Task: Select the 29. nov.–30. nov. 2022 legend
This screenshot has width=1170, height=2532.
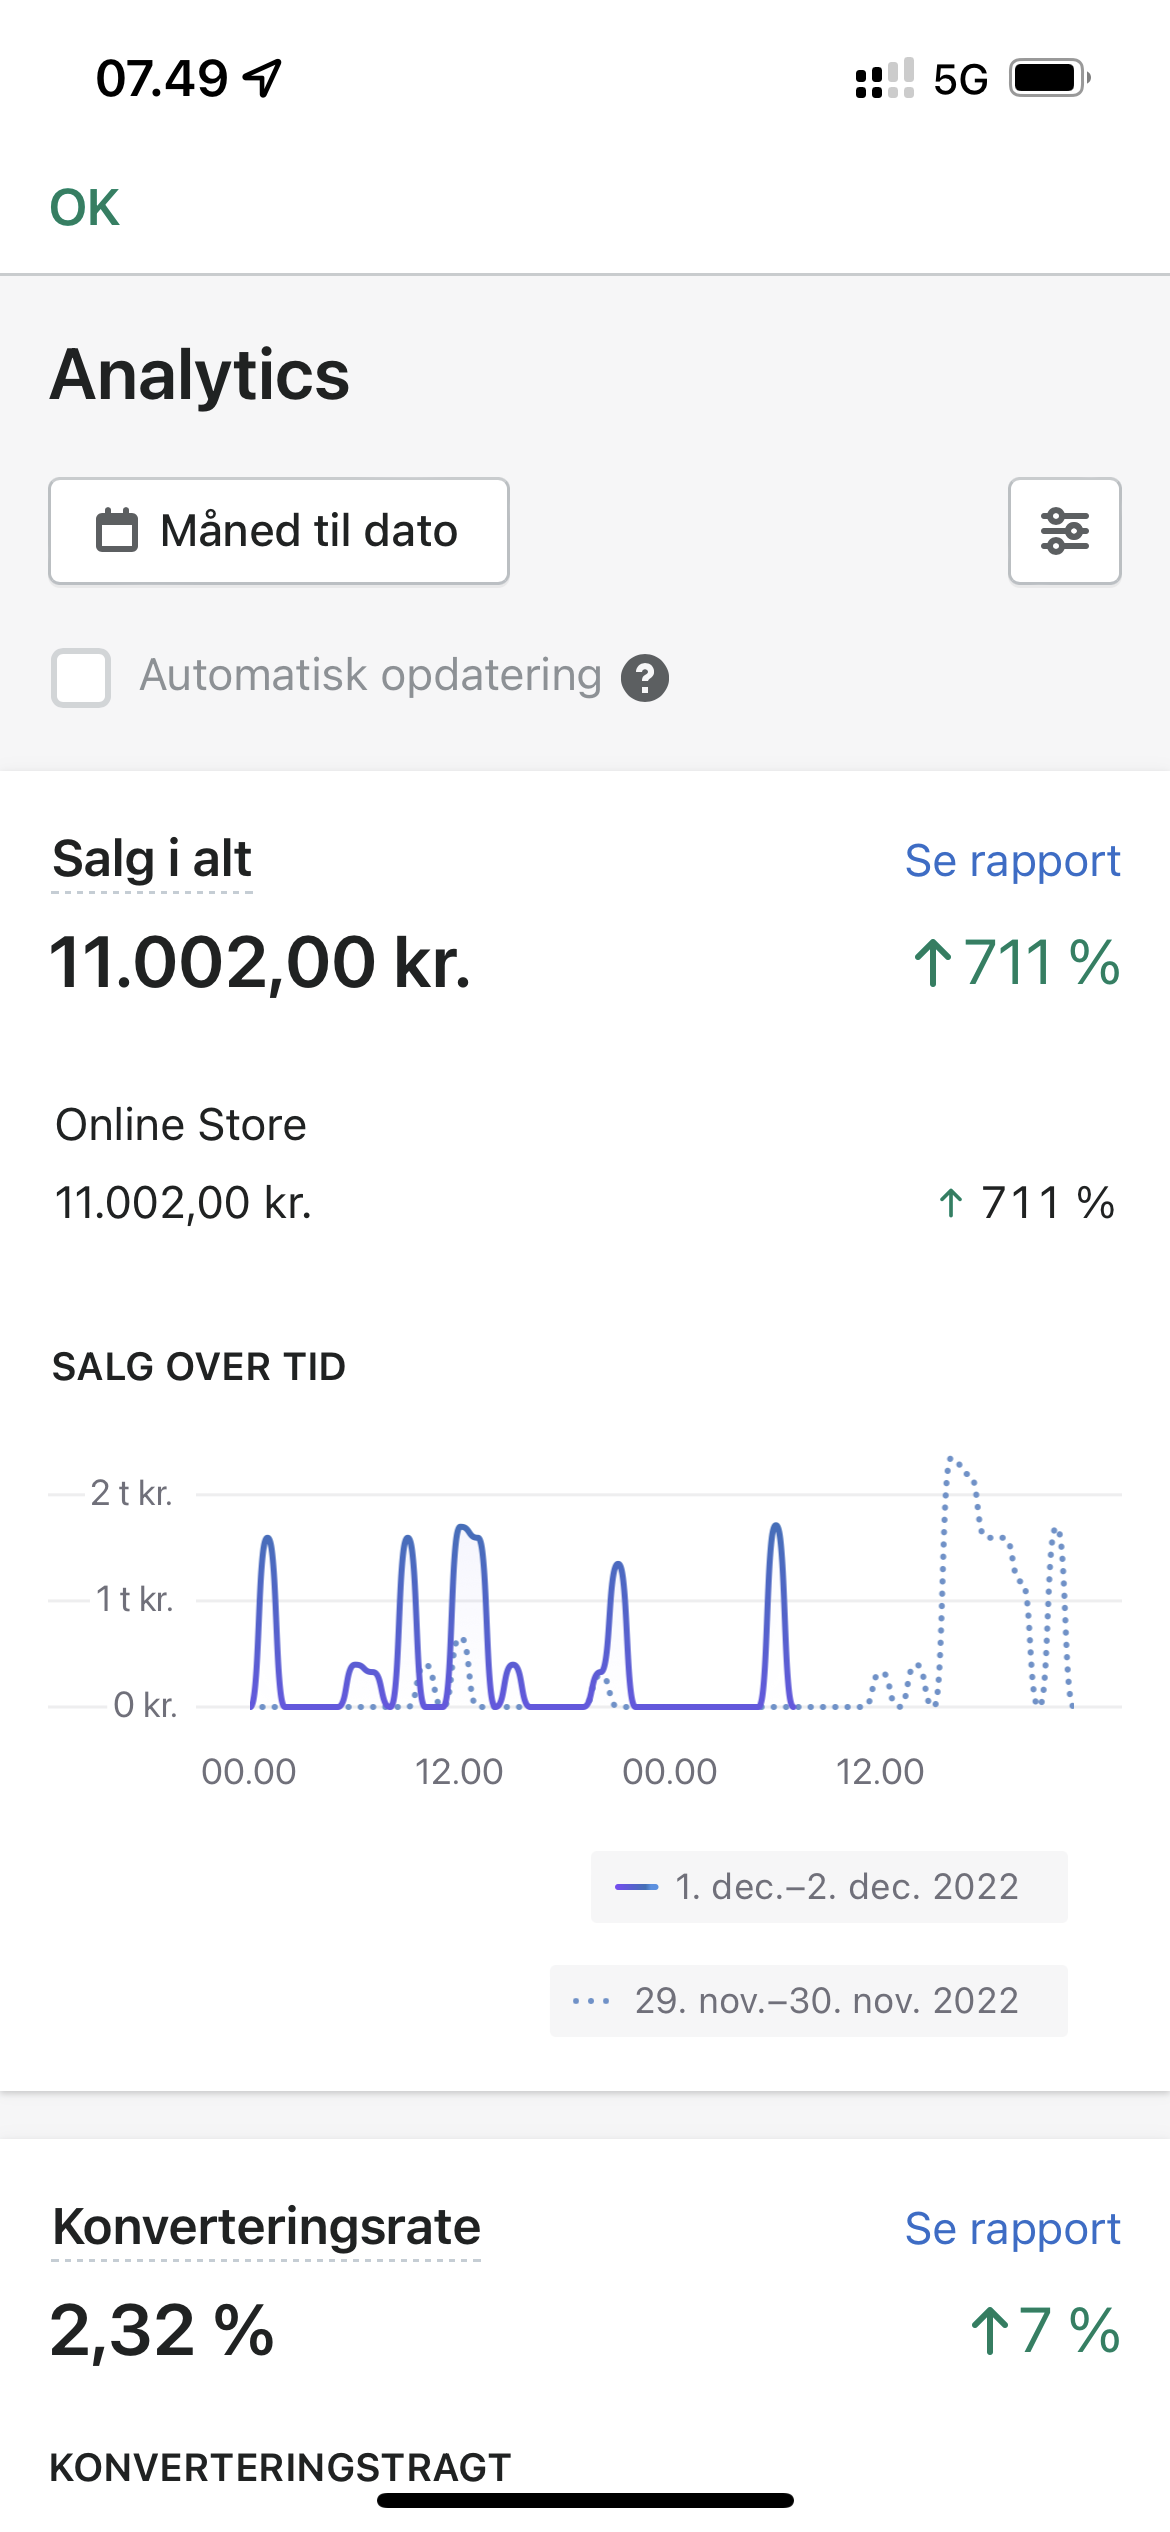Action: tap(809, 2001)
